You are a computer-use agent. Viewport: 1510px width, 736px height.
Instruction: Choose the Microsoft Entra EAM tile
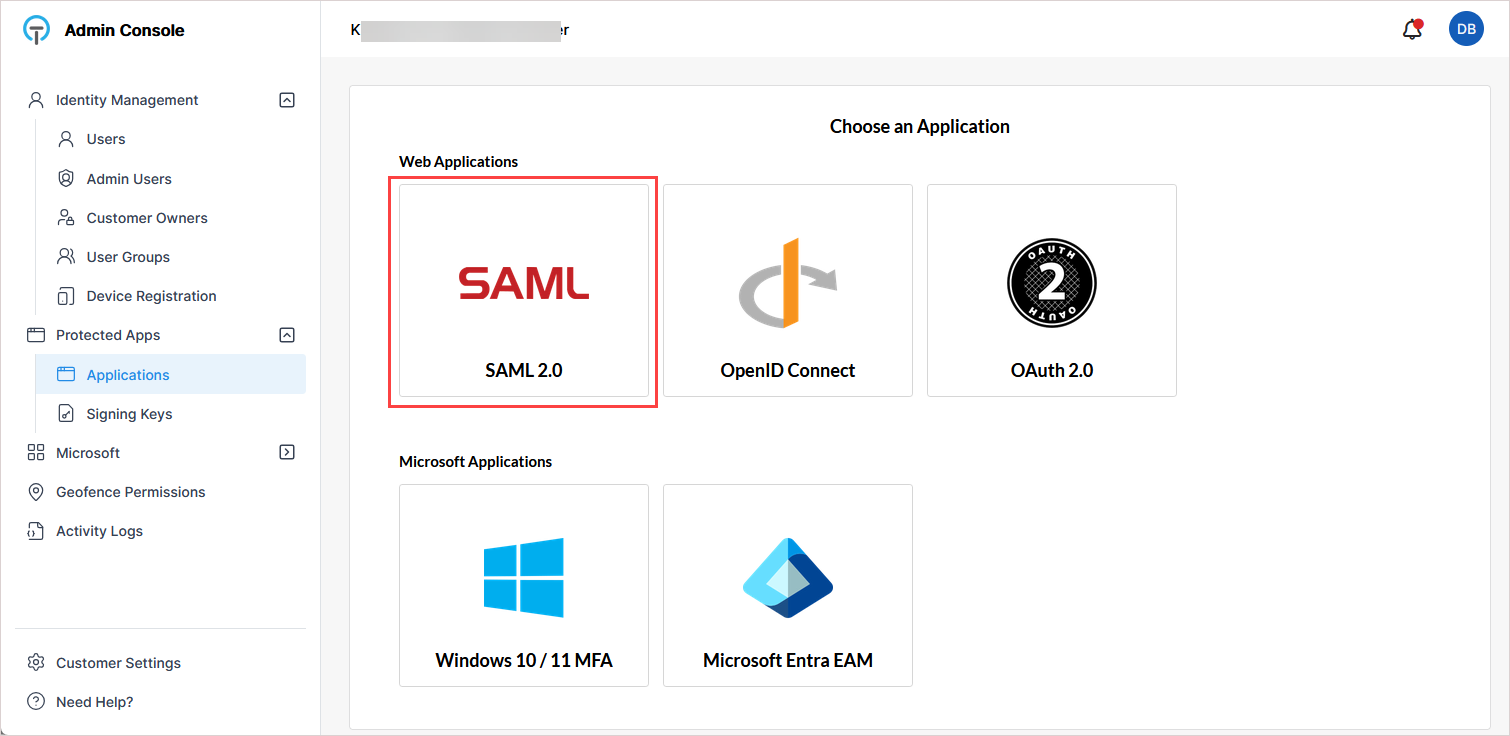[x=787, y=585]
